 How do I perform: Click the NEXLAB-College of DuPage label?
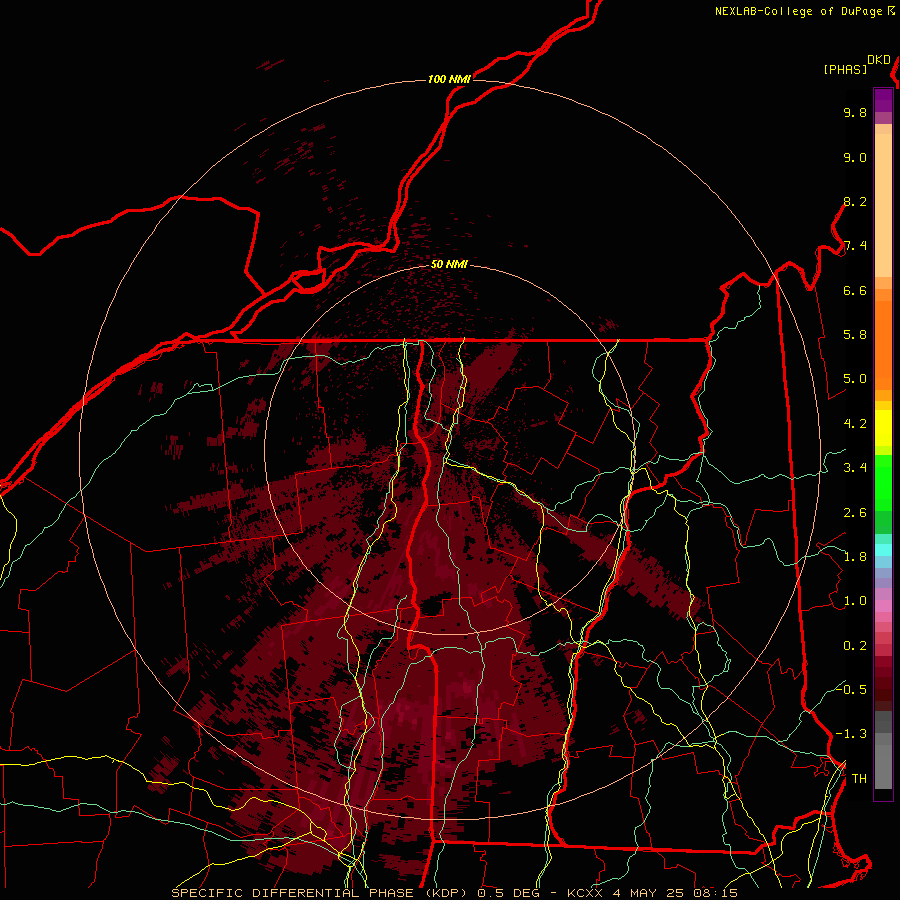point(798,11)
